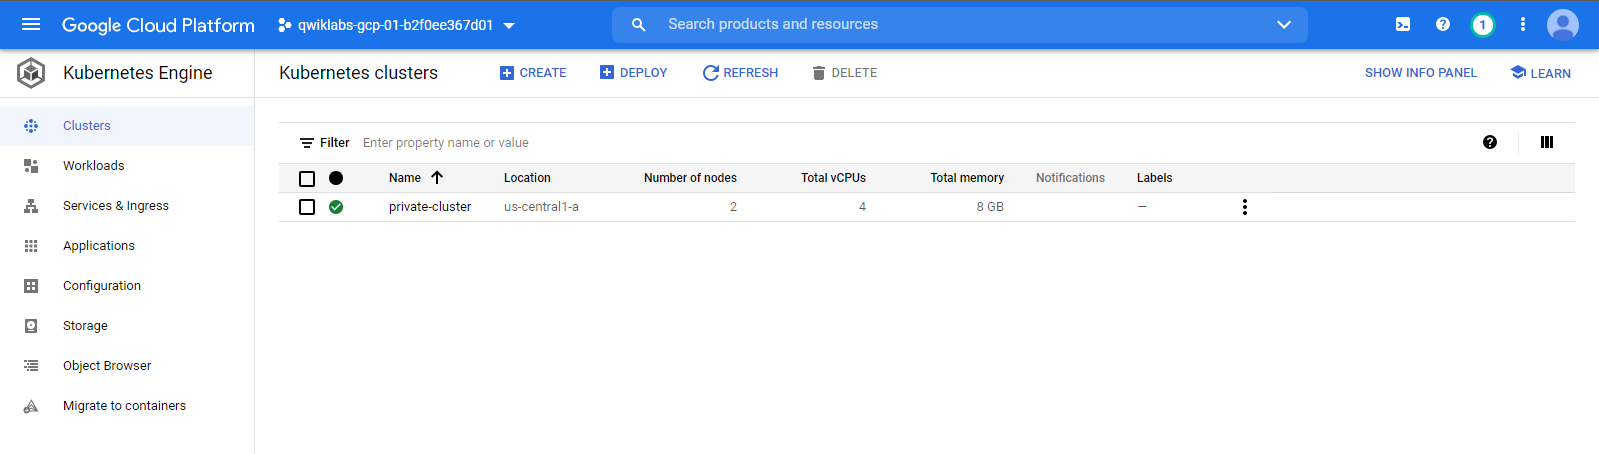
Task: Click the Workloads sidebar icon
Action: [x=31, y=166]
